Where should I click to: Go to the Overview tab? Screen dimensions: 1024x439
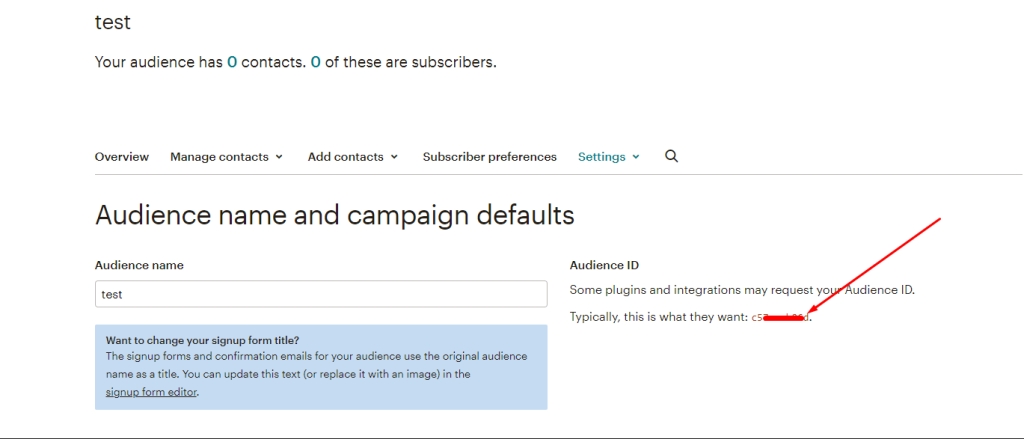121,157
